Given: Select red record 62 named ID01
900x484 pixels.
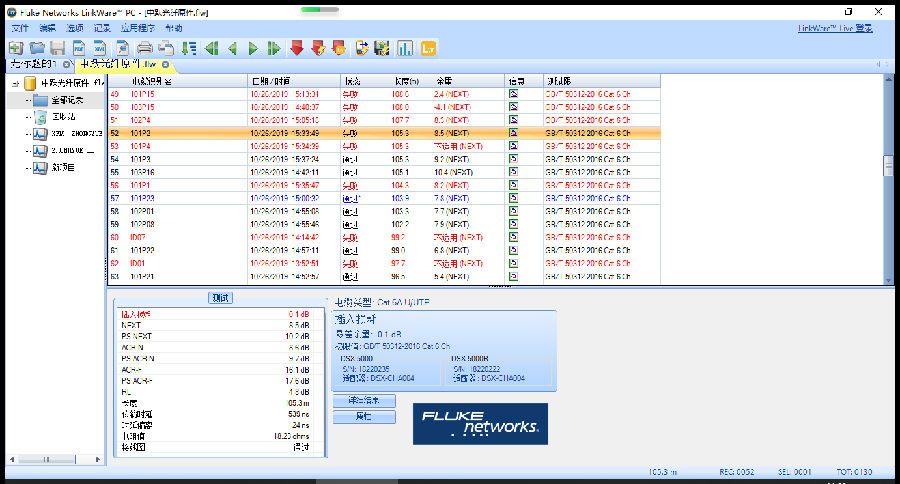Looking at the screenshot, I should pyautogui.click(x=384, y=264).
